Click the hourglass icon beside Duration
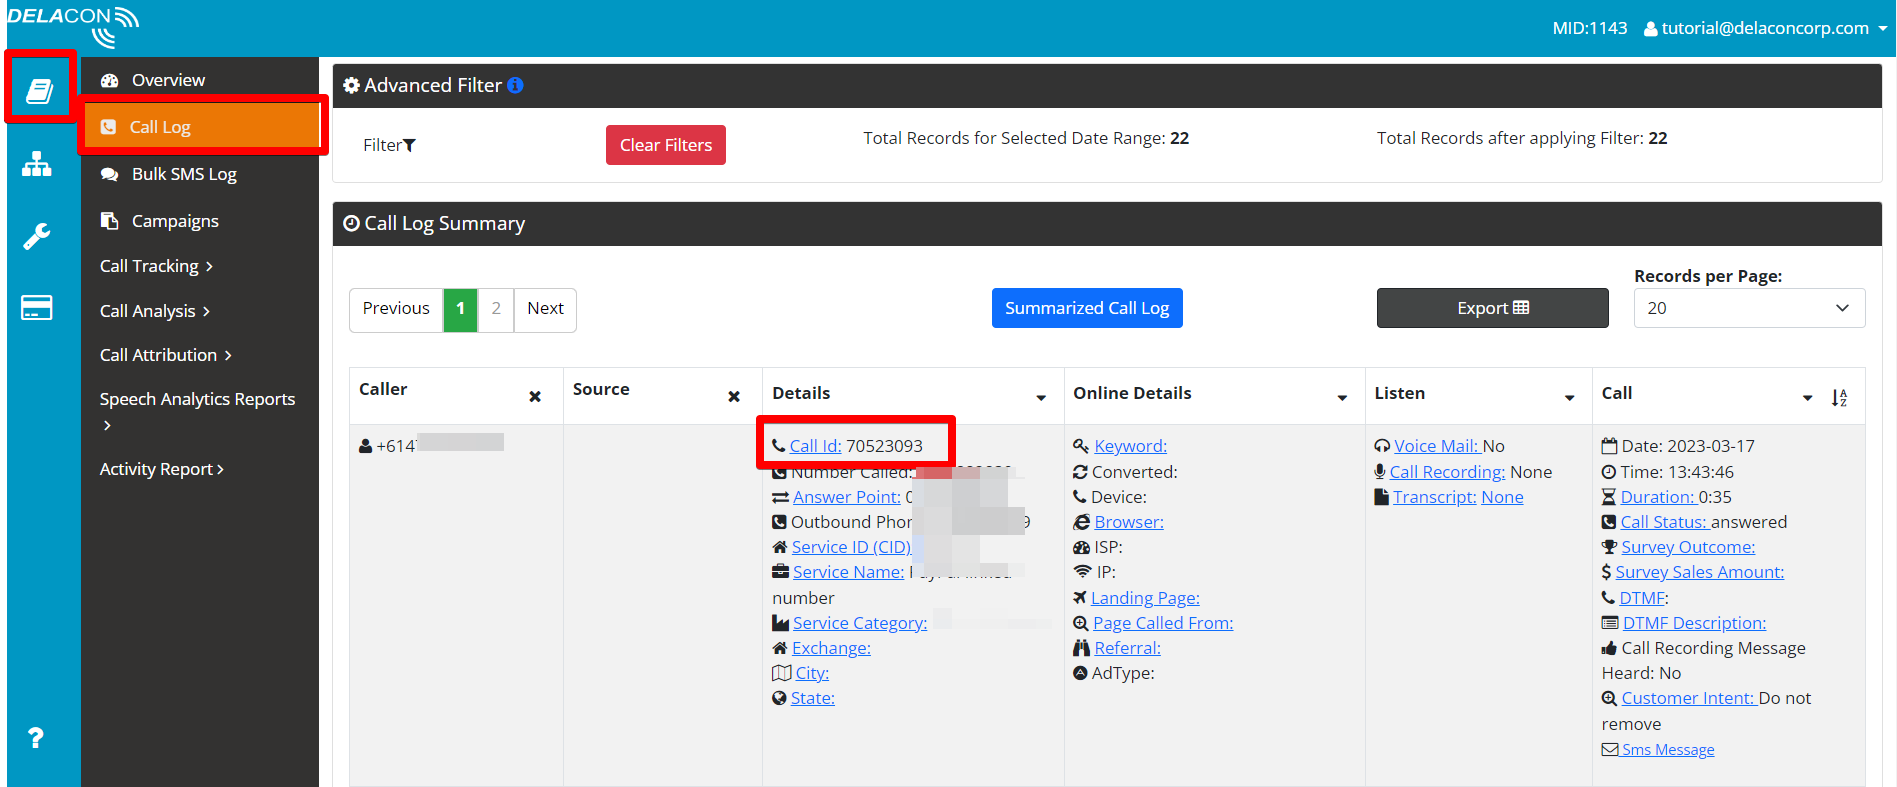The image size is (1897, 787). click(1609, 497)
